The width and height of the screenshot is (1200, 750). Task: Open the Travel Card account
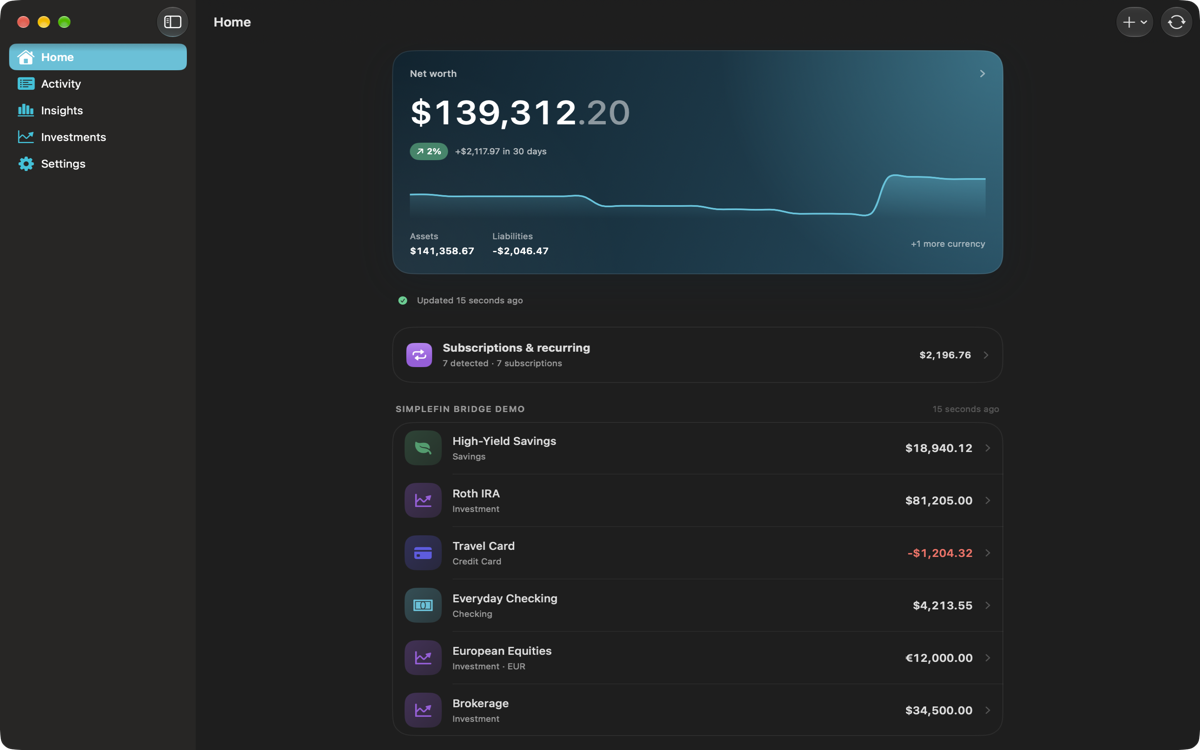697,553
